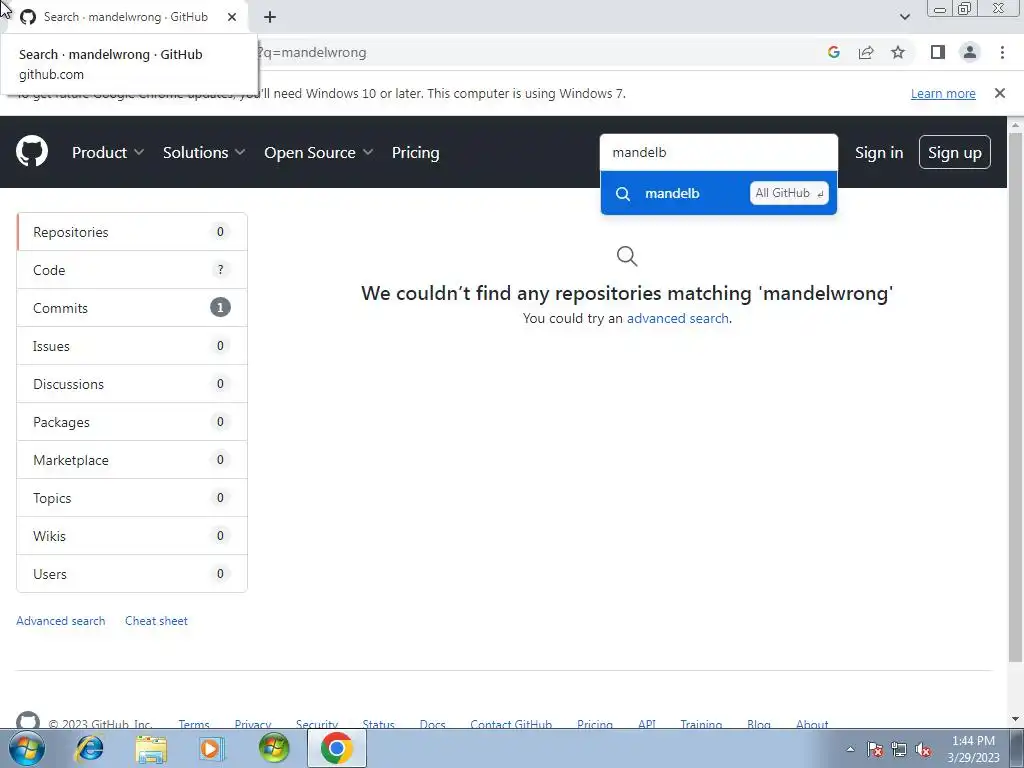Expand the Product dropdown menu
1024x768 pixels.
click(108, 152)
